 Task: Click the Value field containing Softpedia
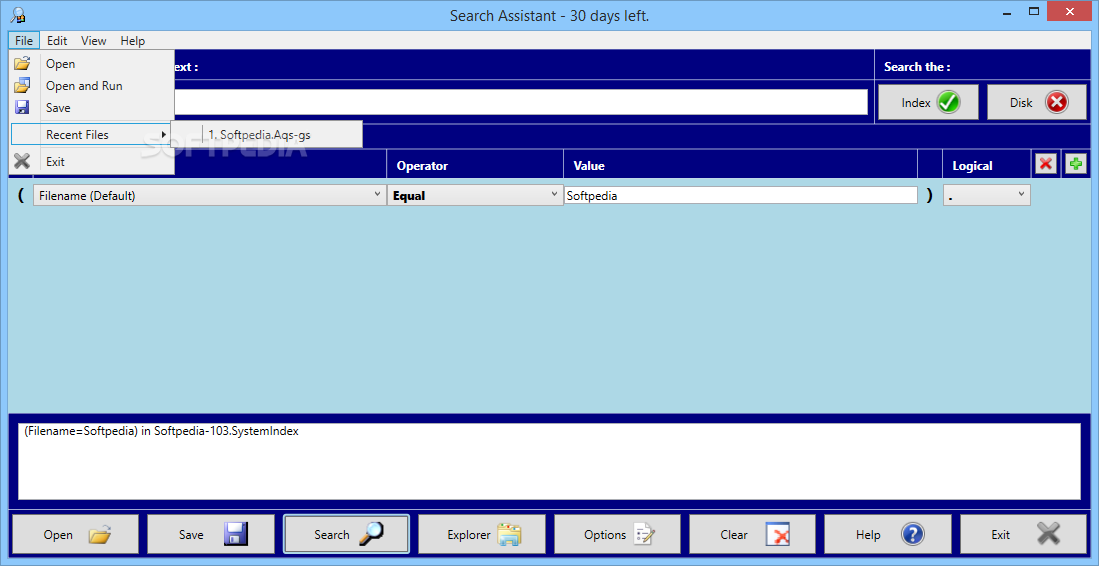point(741,195)
